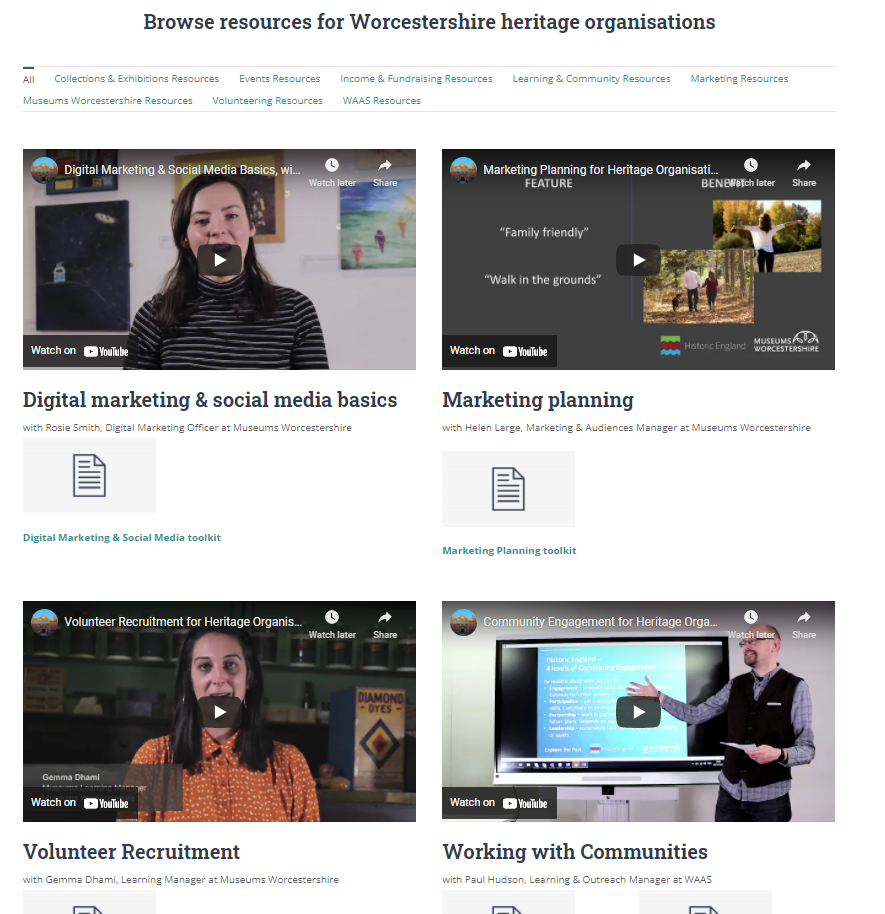The height and width of the screenshot is (914, 885).
Task: Open Marketing Planning toolkit link
Action: click(x=509, y=550)
